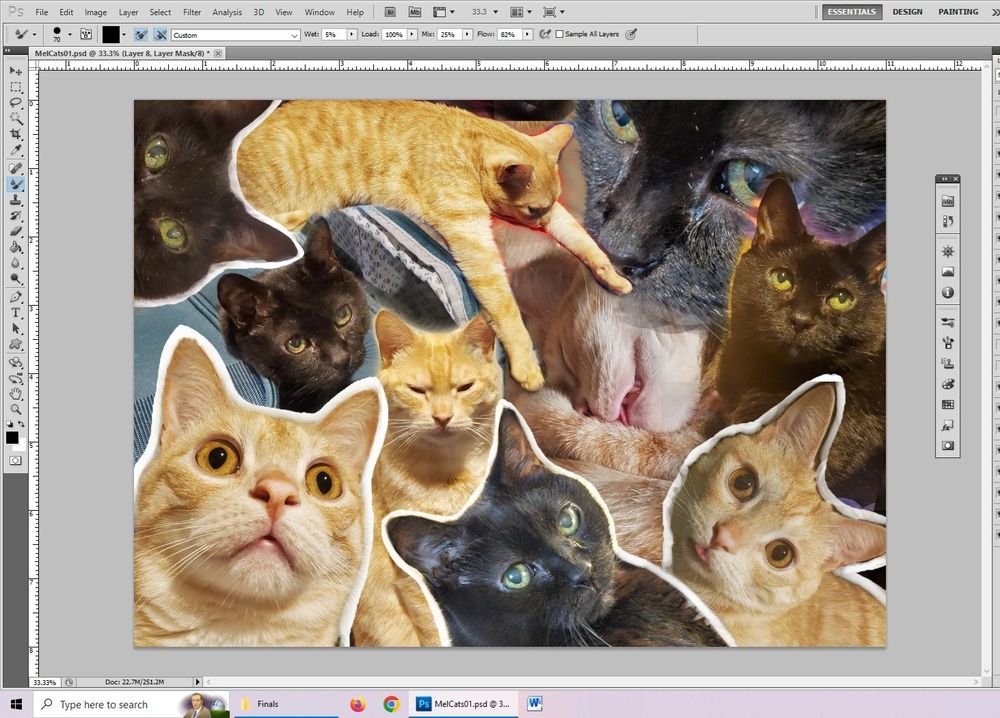Open the Mix percentage slider arrow
This screenshot has height=718, width=1000.
467,34
